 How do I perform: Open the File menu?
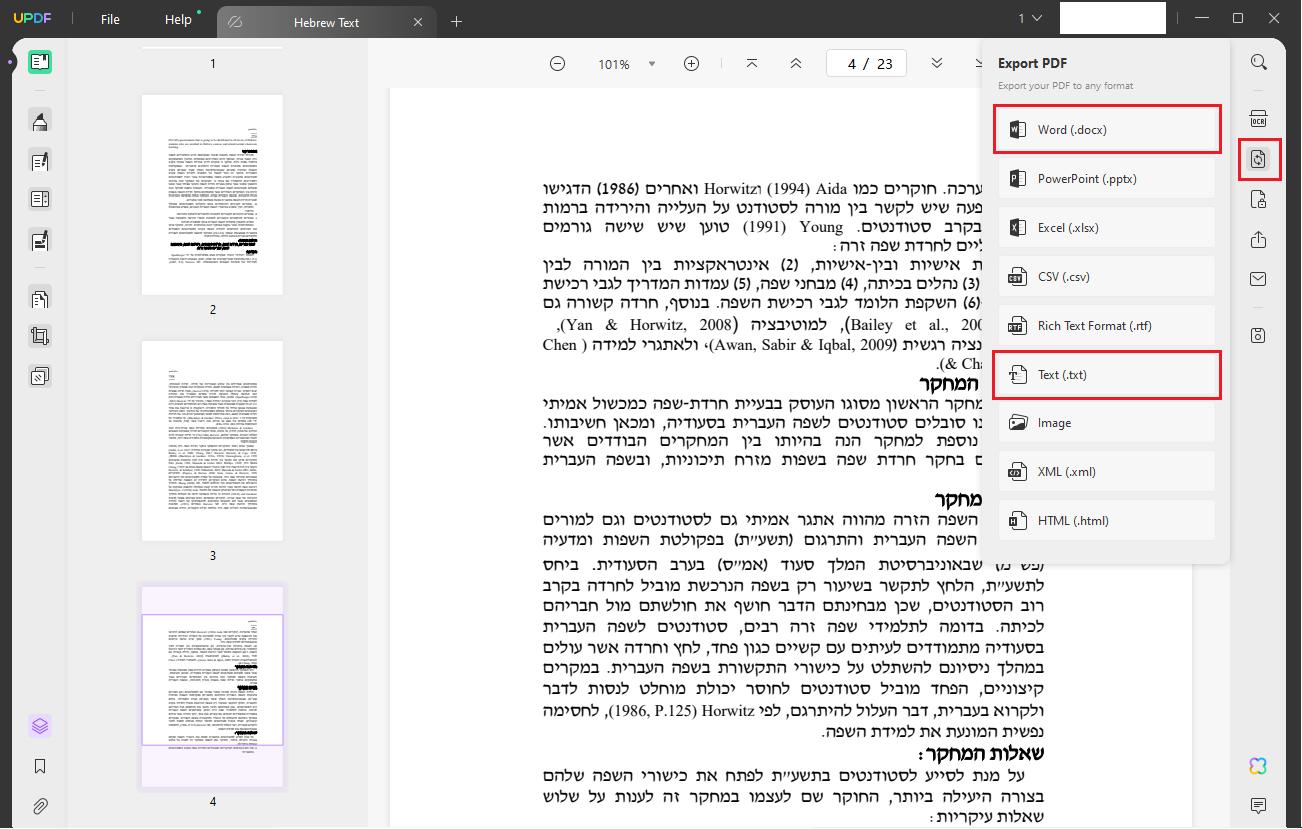point(109,18)
